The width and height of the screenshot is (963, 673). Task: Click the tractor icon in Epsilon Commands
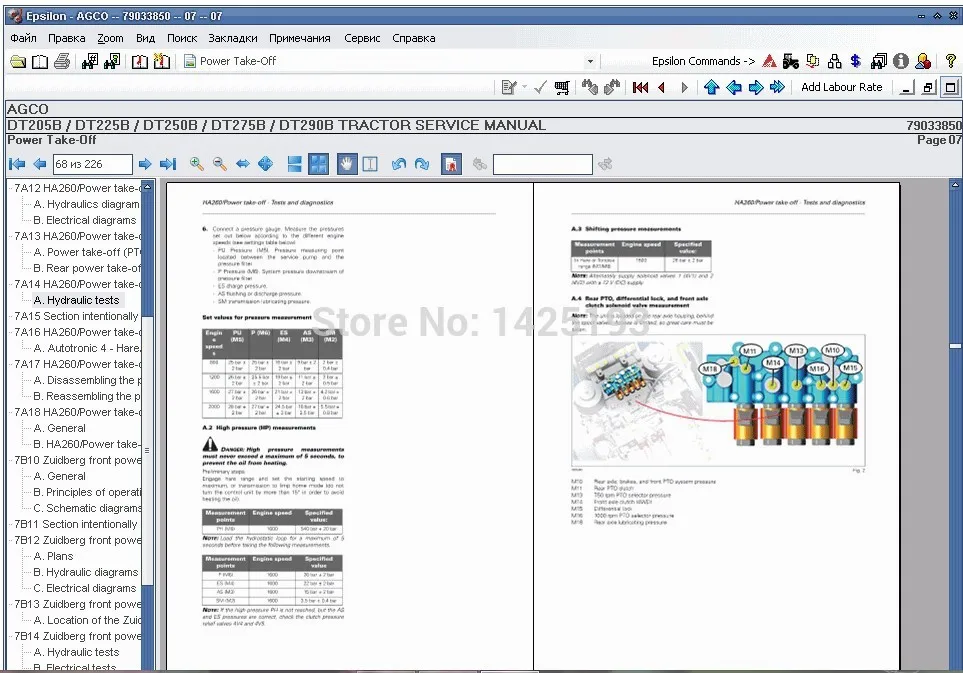coord(790,61)
